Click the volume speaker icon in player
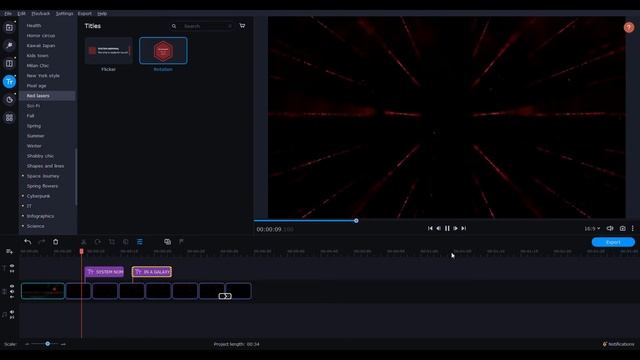Viewport: 640px width, 360px height. [x=610, y=229]
